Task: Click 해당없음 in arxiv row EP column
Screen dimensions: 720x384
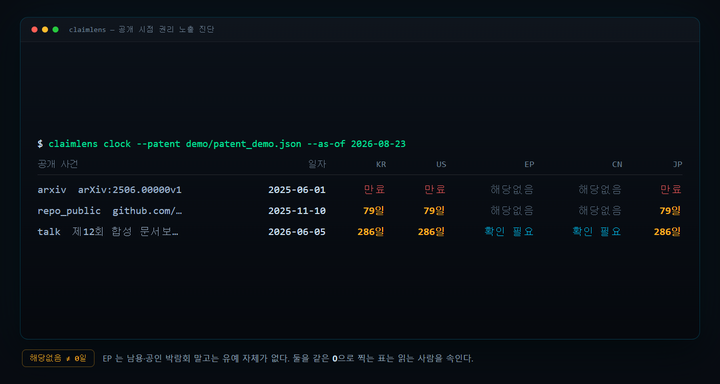Action: (x=512, y=189)
